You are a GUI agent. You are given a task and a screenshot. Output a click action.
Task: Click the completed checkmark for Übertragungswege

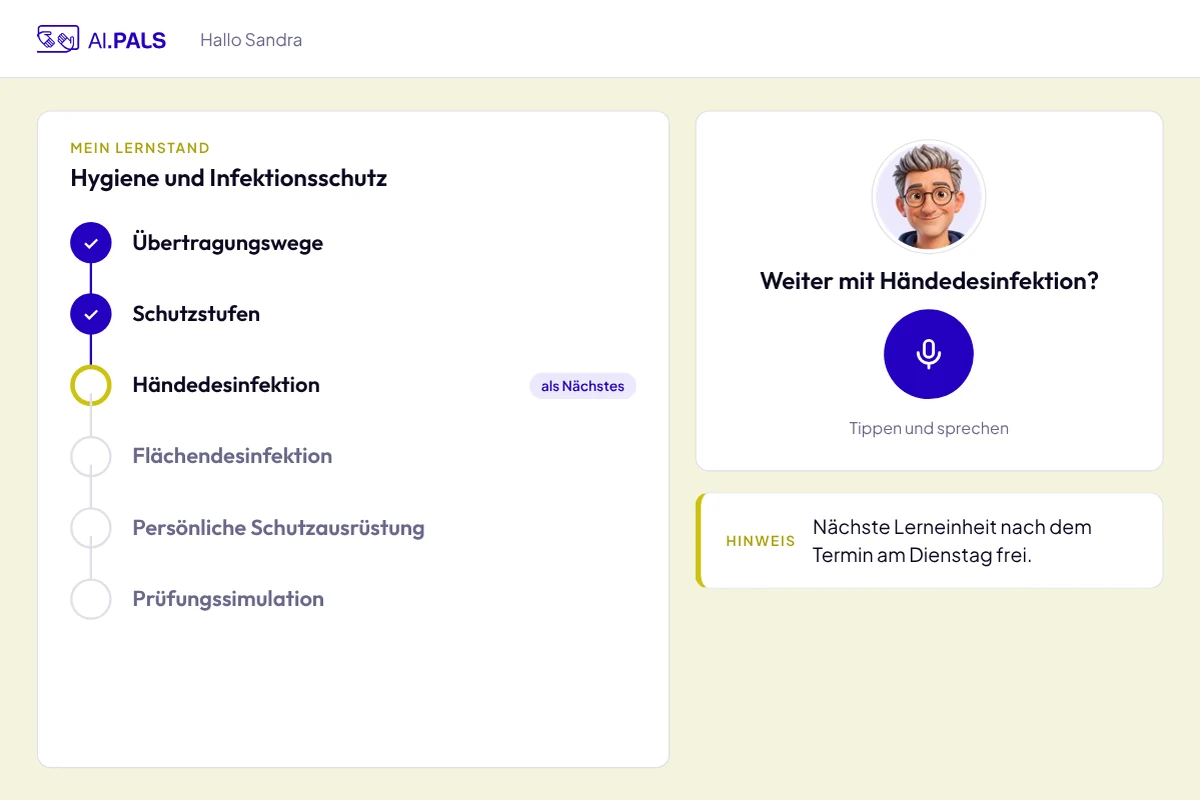click(91, 243)
